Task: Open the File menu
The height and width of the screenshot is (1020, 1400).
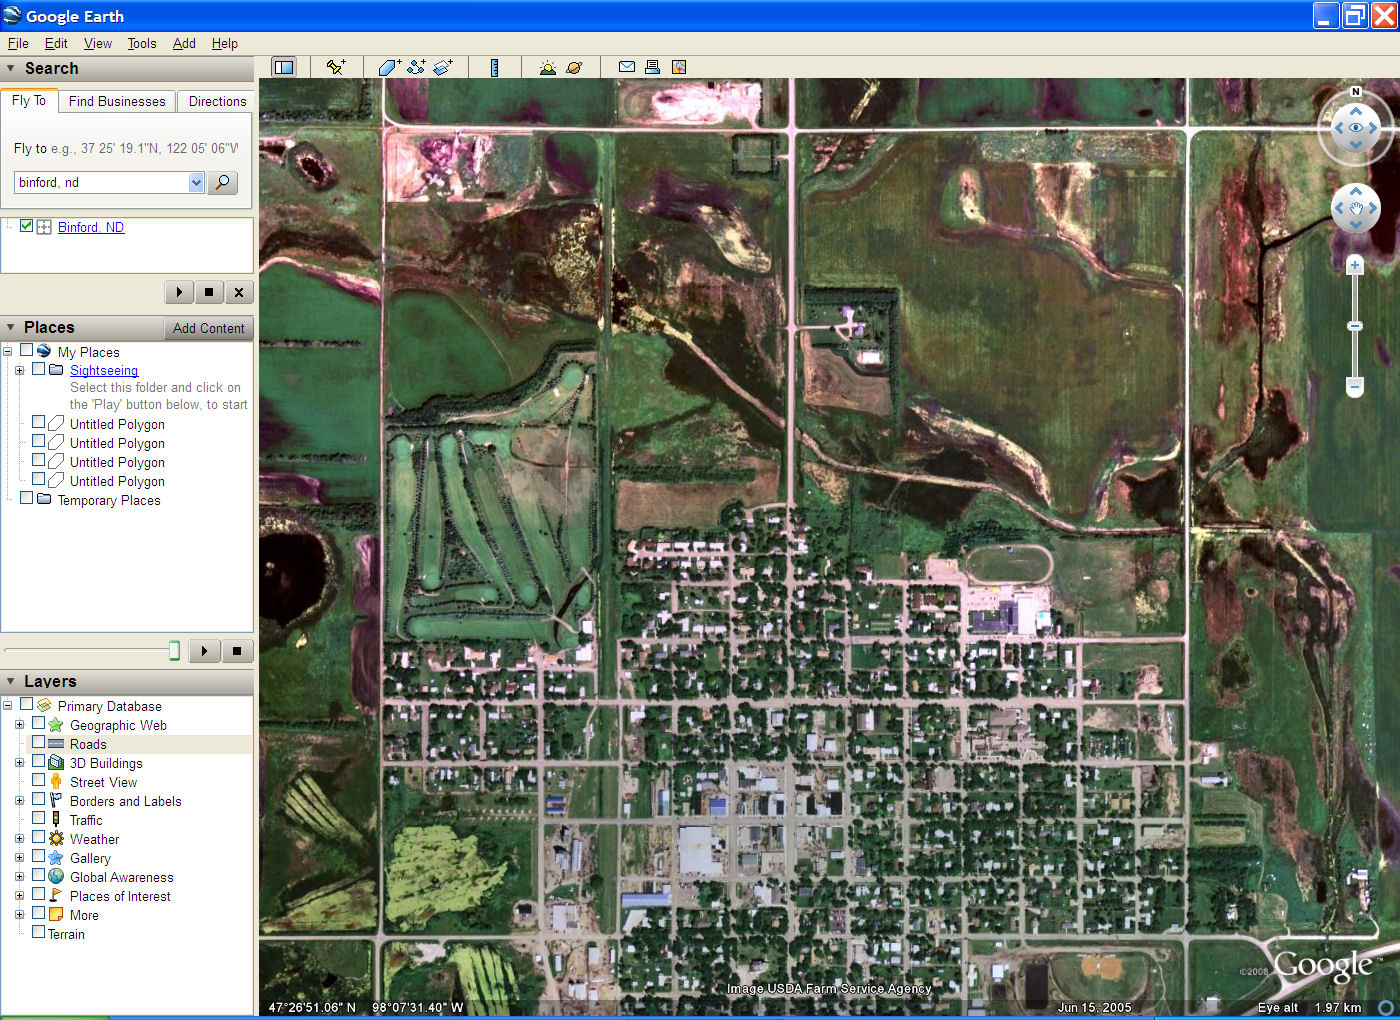Action: (x=18, y=43)
